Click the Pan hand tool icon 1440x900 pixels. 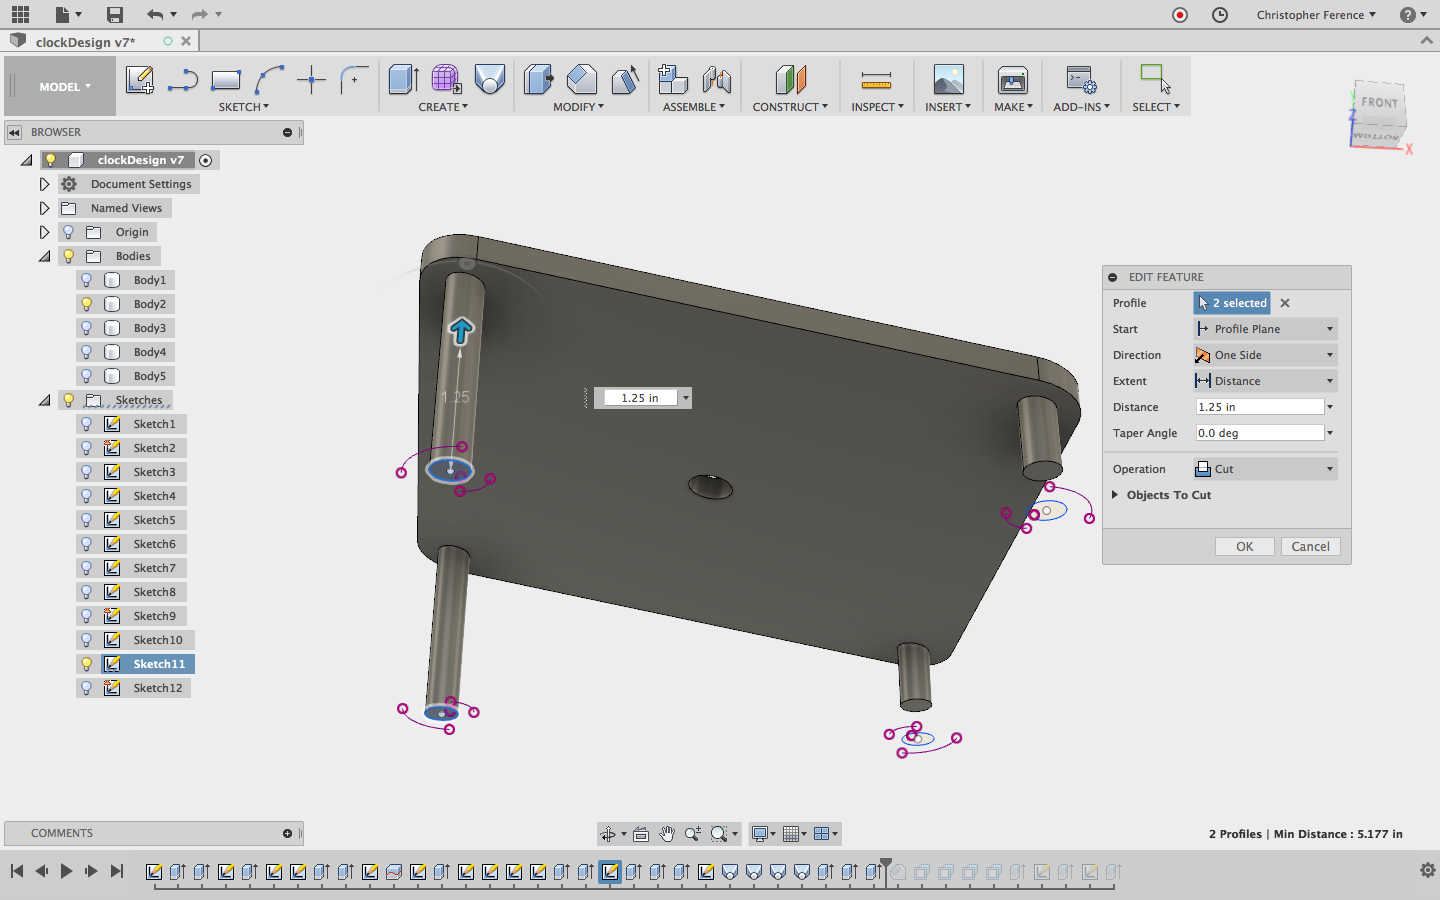coord(667,834)
